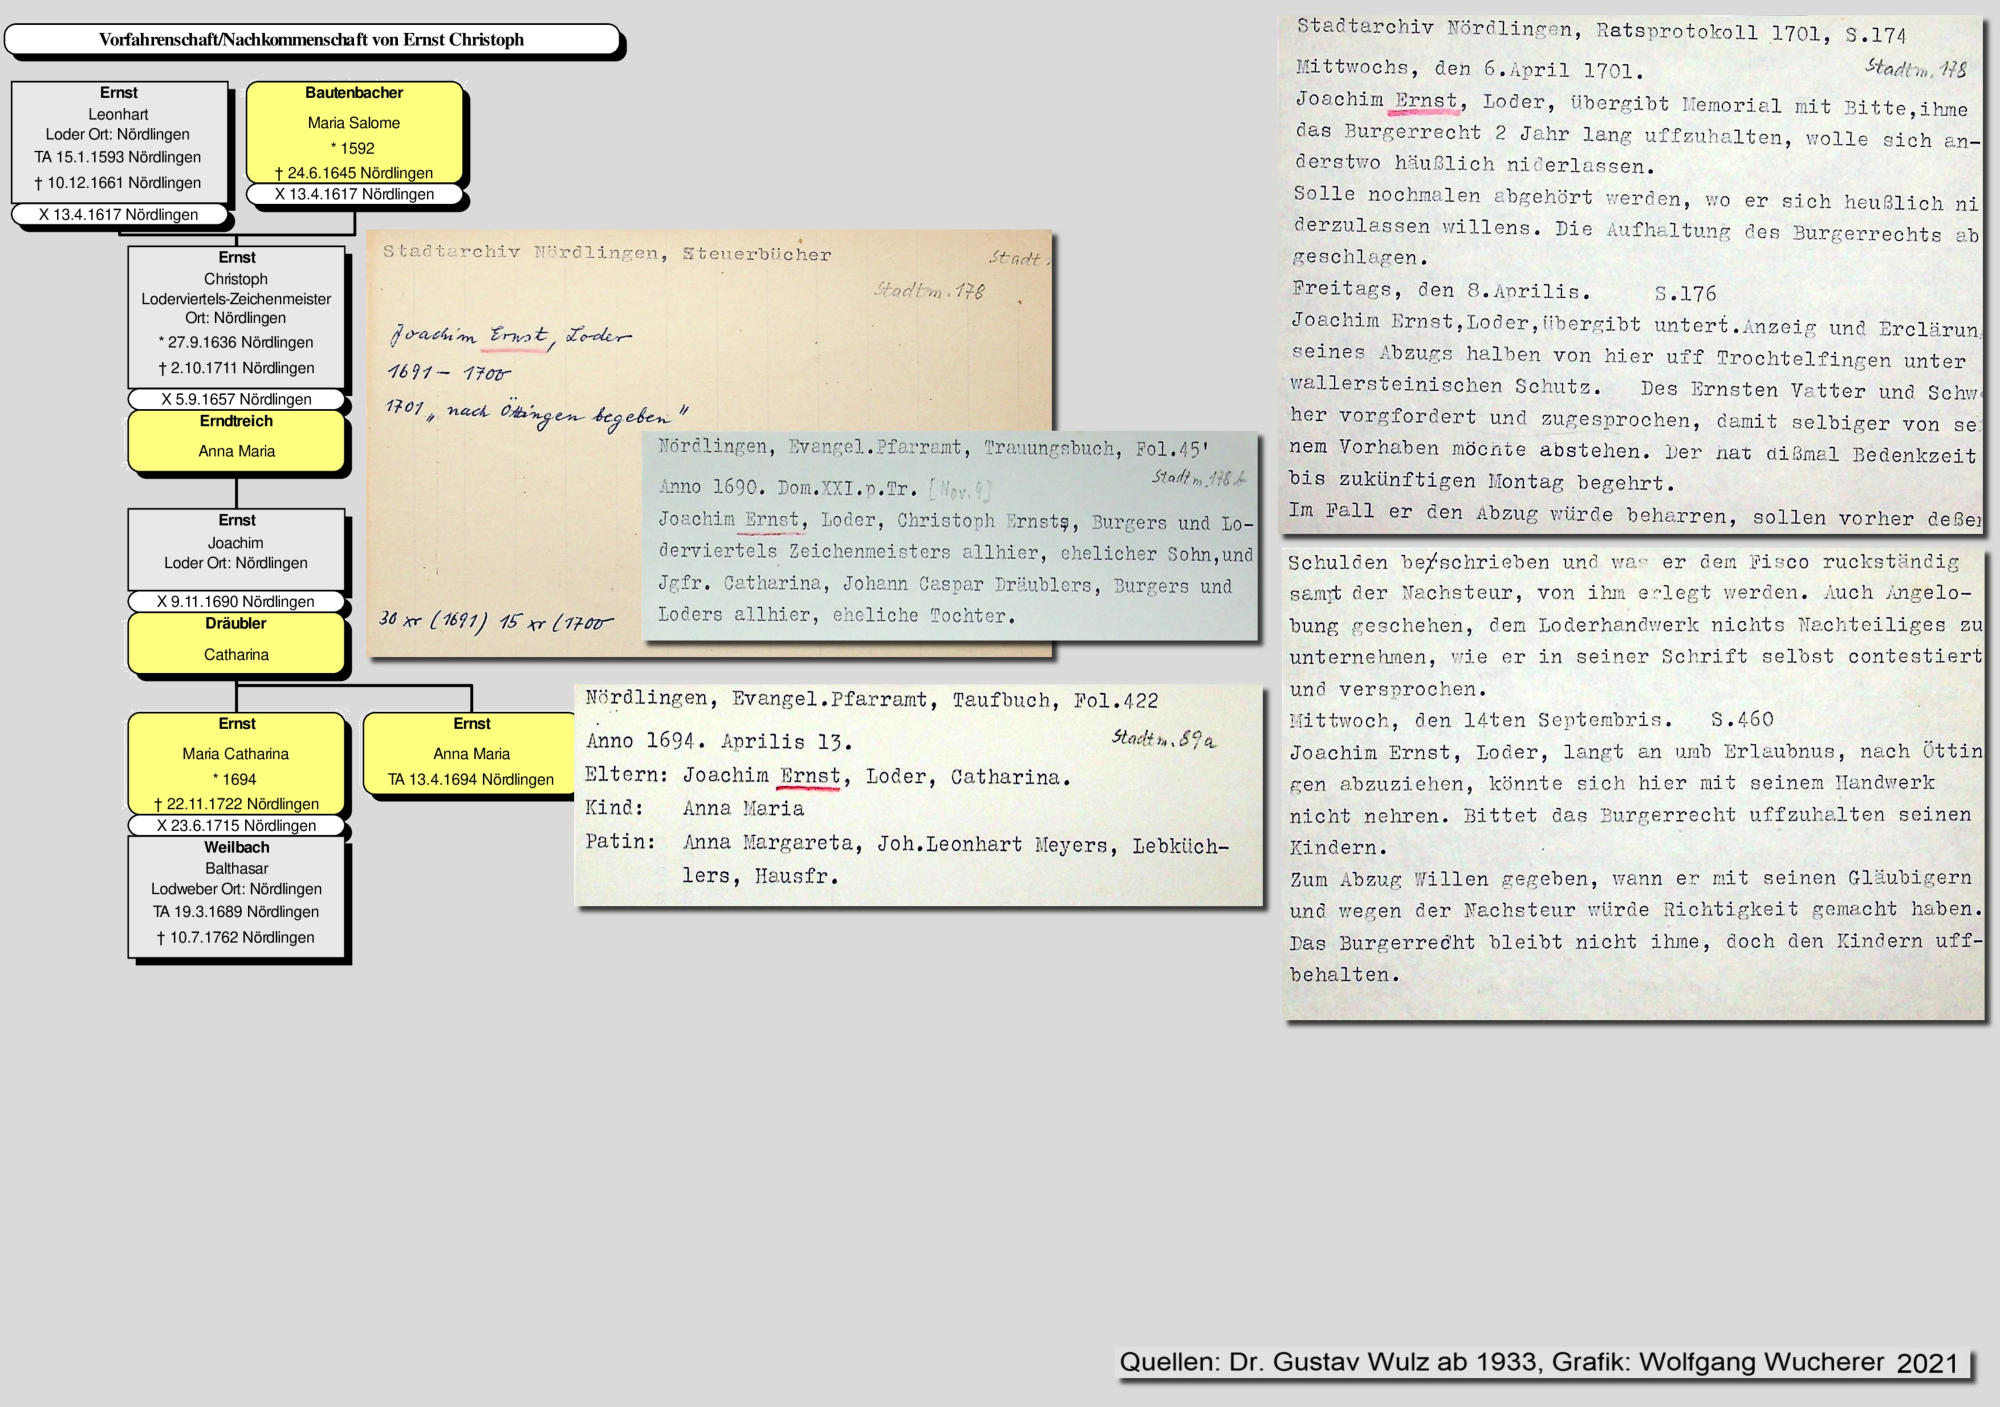
Task: Open the Christoph Ernst Zeichenmeister box
Action: (236, 316)
